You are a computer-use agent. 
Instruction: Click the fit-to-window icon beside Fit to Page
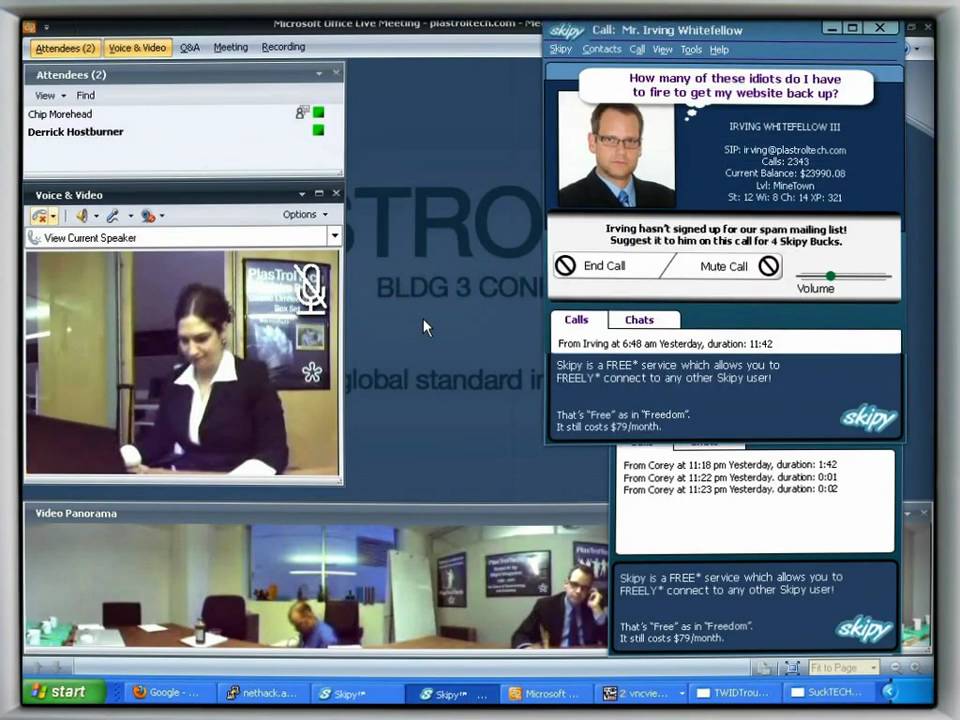click(x=792, y=667)
